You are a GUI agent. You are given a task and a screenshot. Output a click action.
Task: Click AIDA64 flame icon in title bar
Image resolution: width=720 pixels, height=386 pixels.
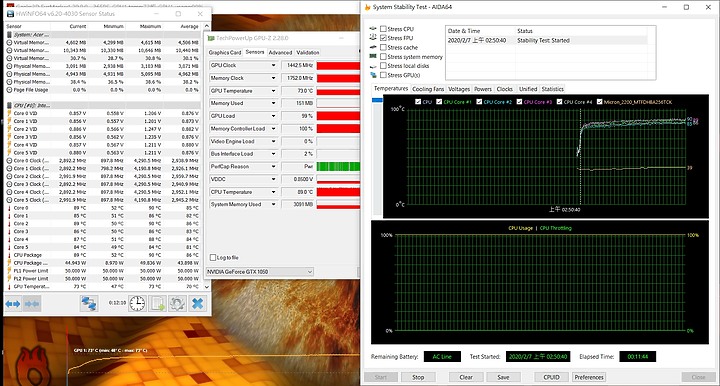point(367,7)
